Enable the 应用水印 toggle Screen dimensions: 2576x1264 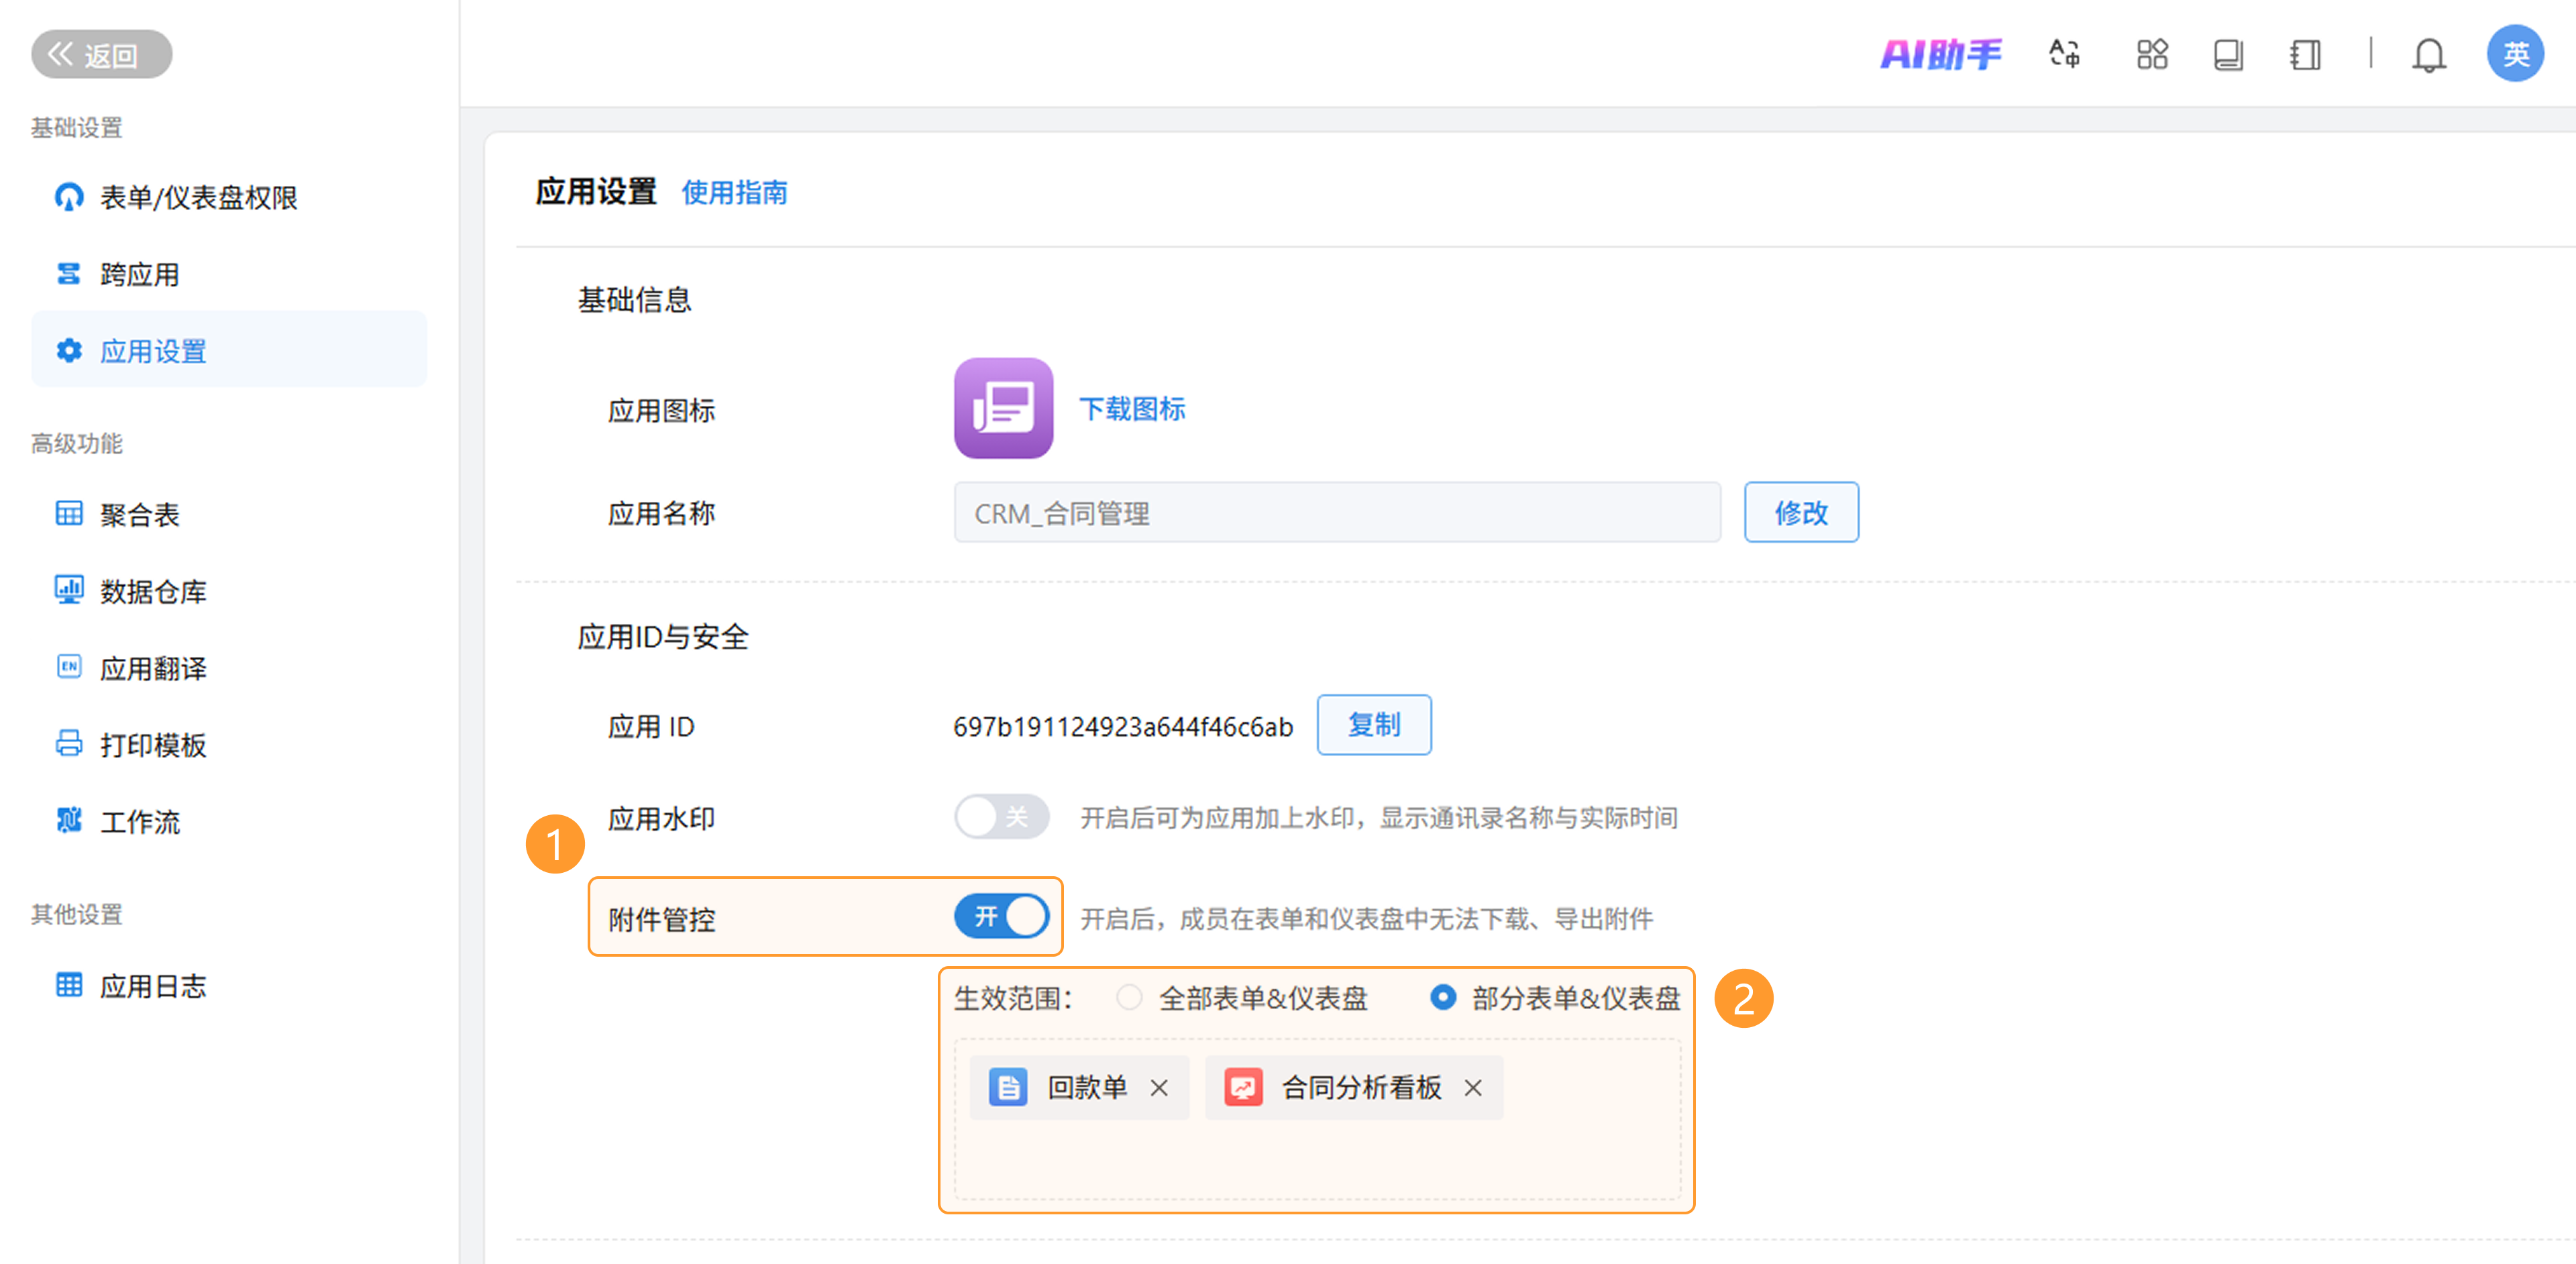pos(1001,817)
